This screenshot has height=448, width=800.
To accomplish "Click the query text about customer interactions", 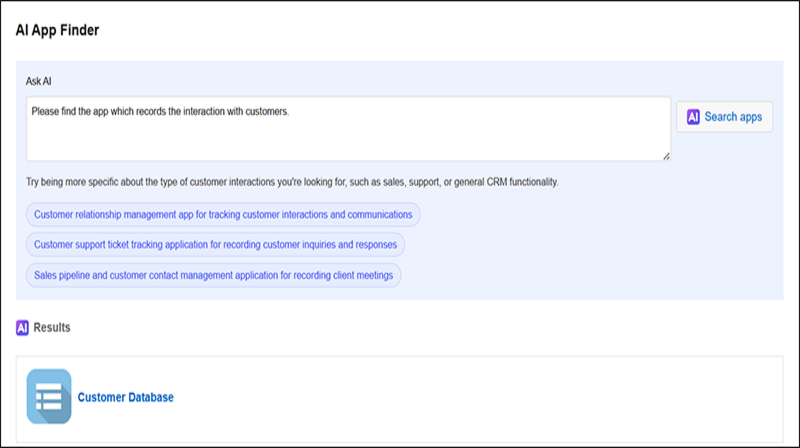I will click(x=160, y=112).
